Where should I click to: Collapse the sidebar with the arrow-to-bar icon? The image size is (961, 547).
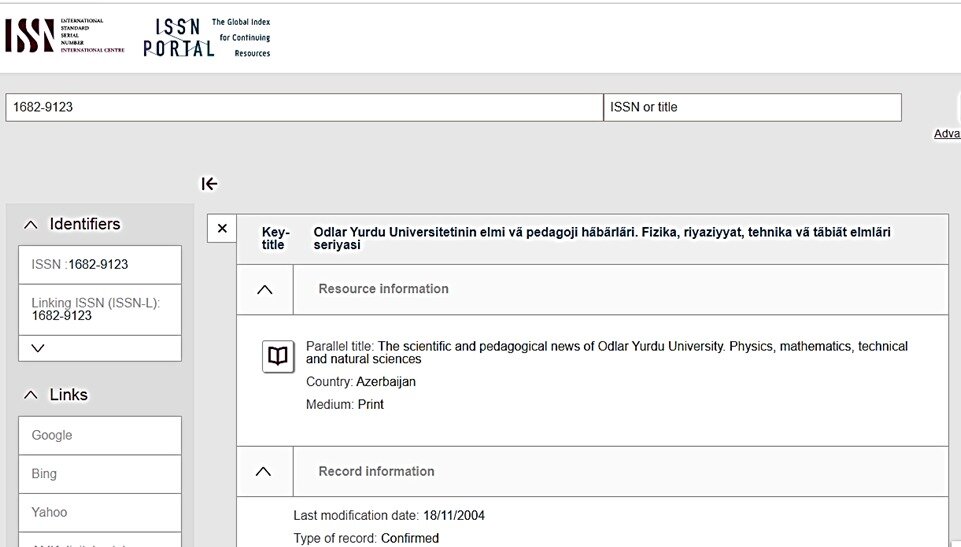(209, 183)
